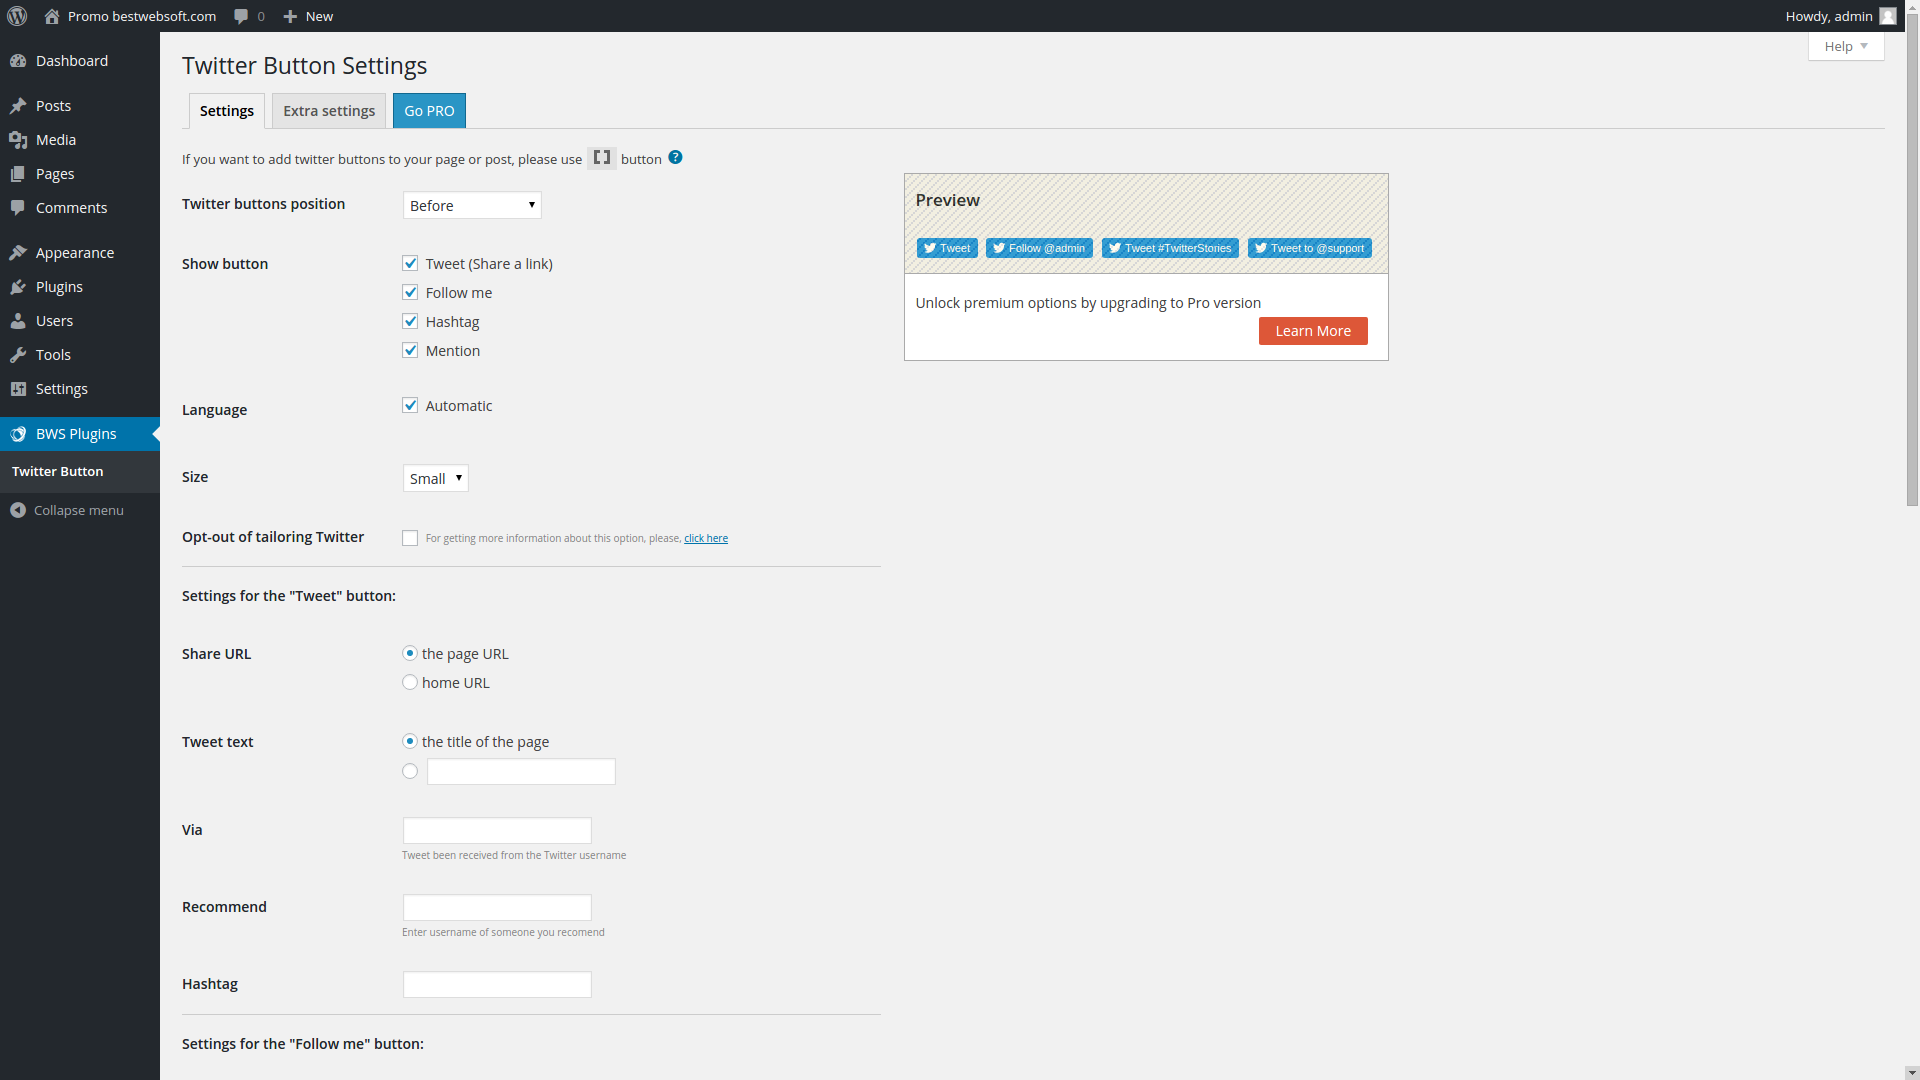
Task: Click the Users person icon
Action: pyautogui.click(x=18, y=321)
